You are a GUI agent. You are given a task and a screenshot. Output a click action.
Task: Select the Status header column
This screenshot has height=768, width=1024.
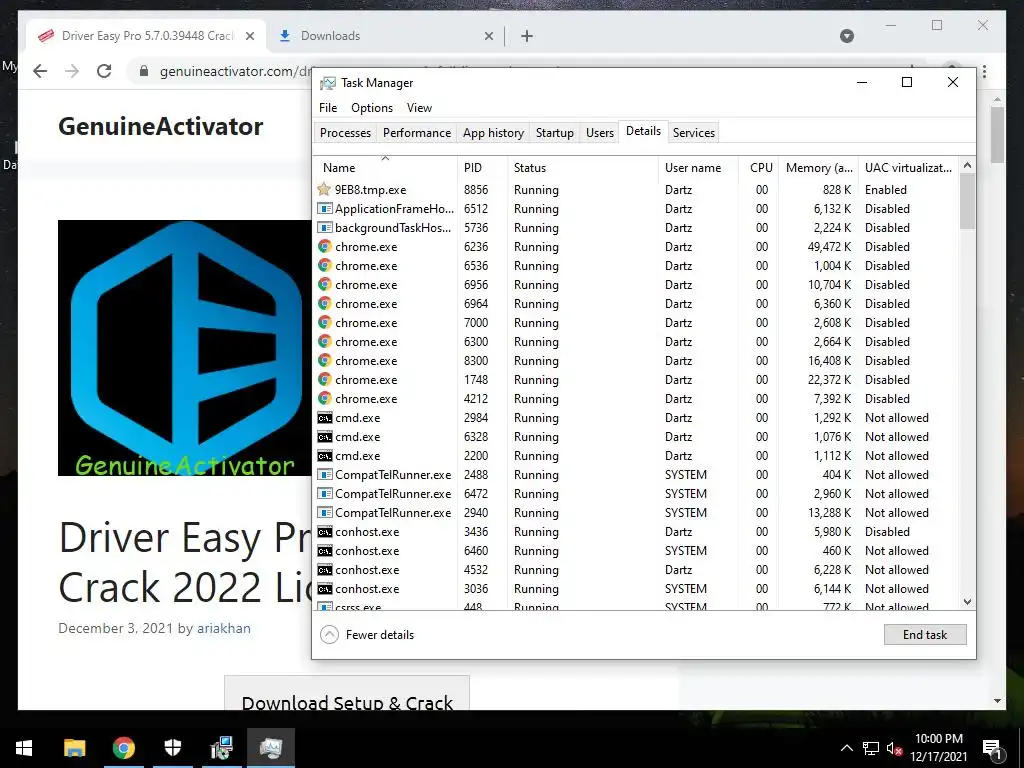[x=583, y=167]
